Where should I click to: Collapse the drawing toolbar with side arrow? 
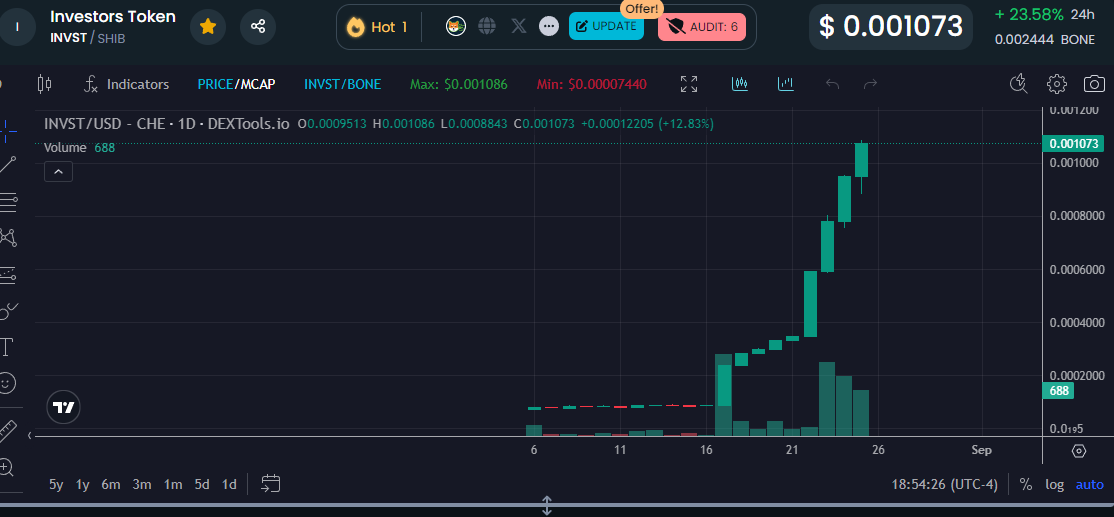29,435
